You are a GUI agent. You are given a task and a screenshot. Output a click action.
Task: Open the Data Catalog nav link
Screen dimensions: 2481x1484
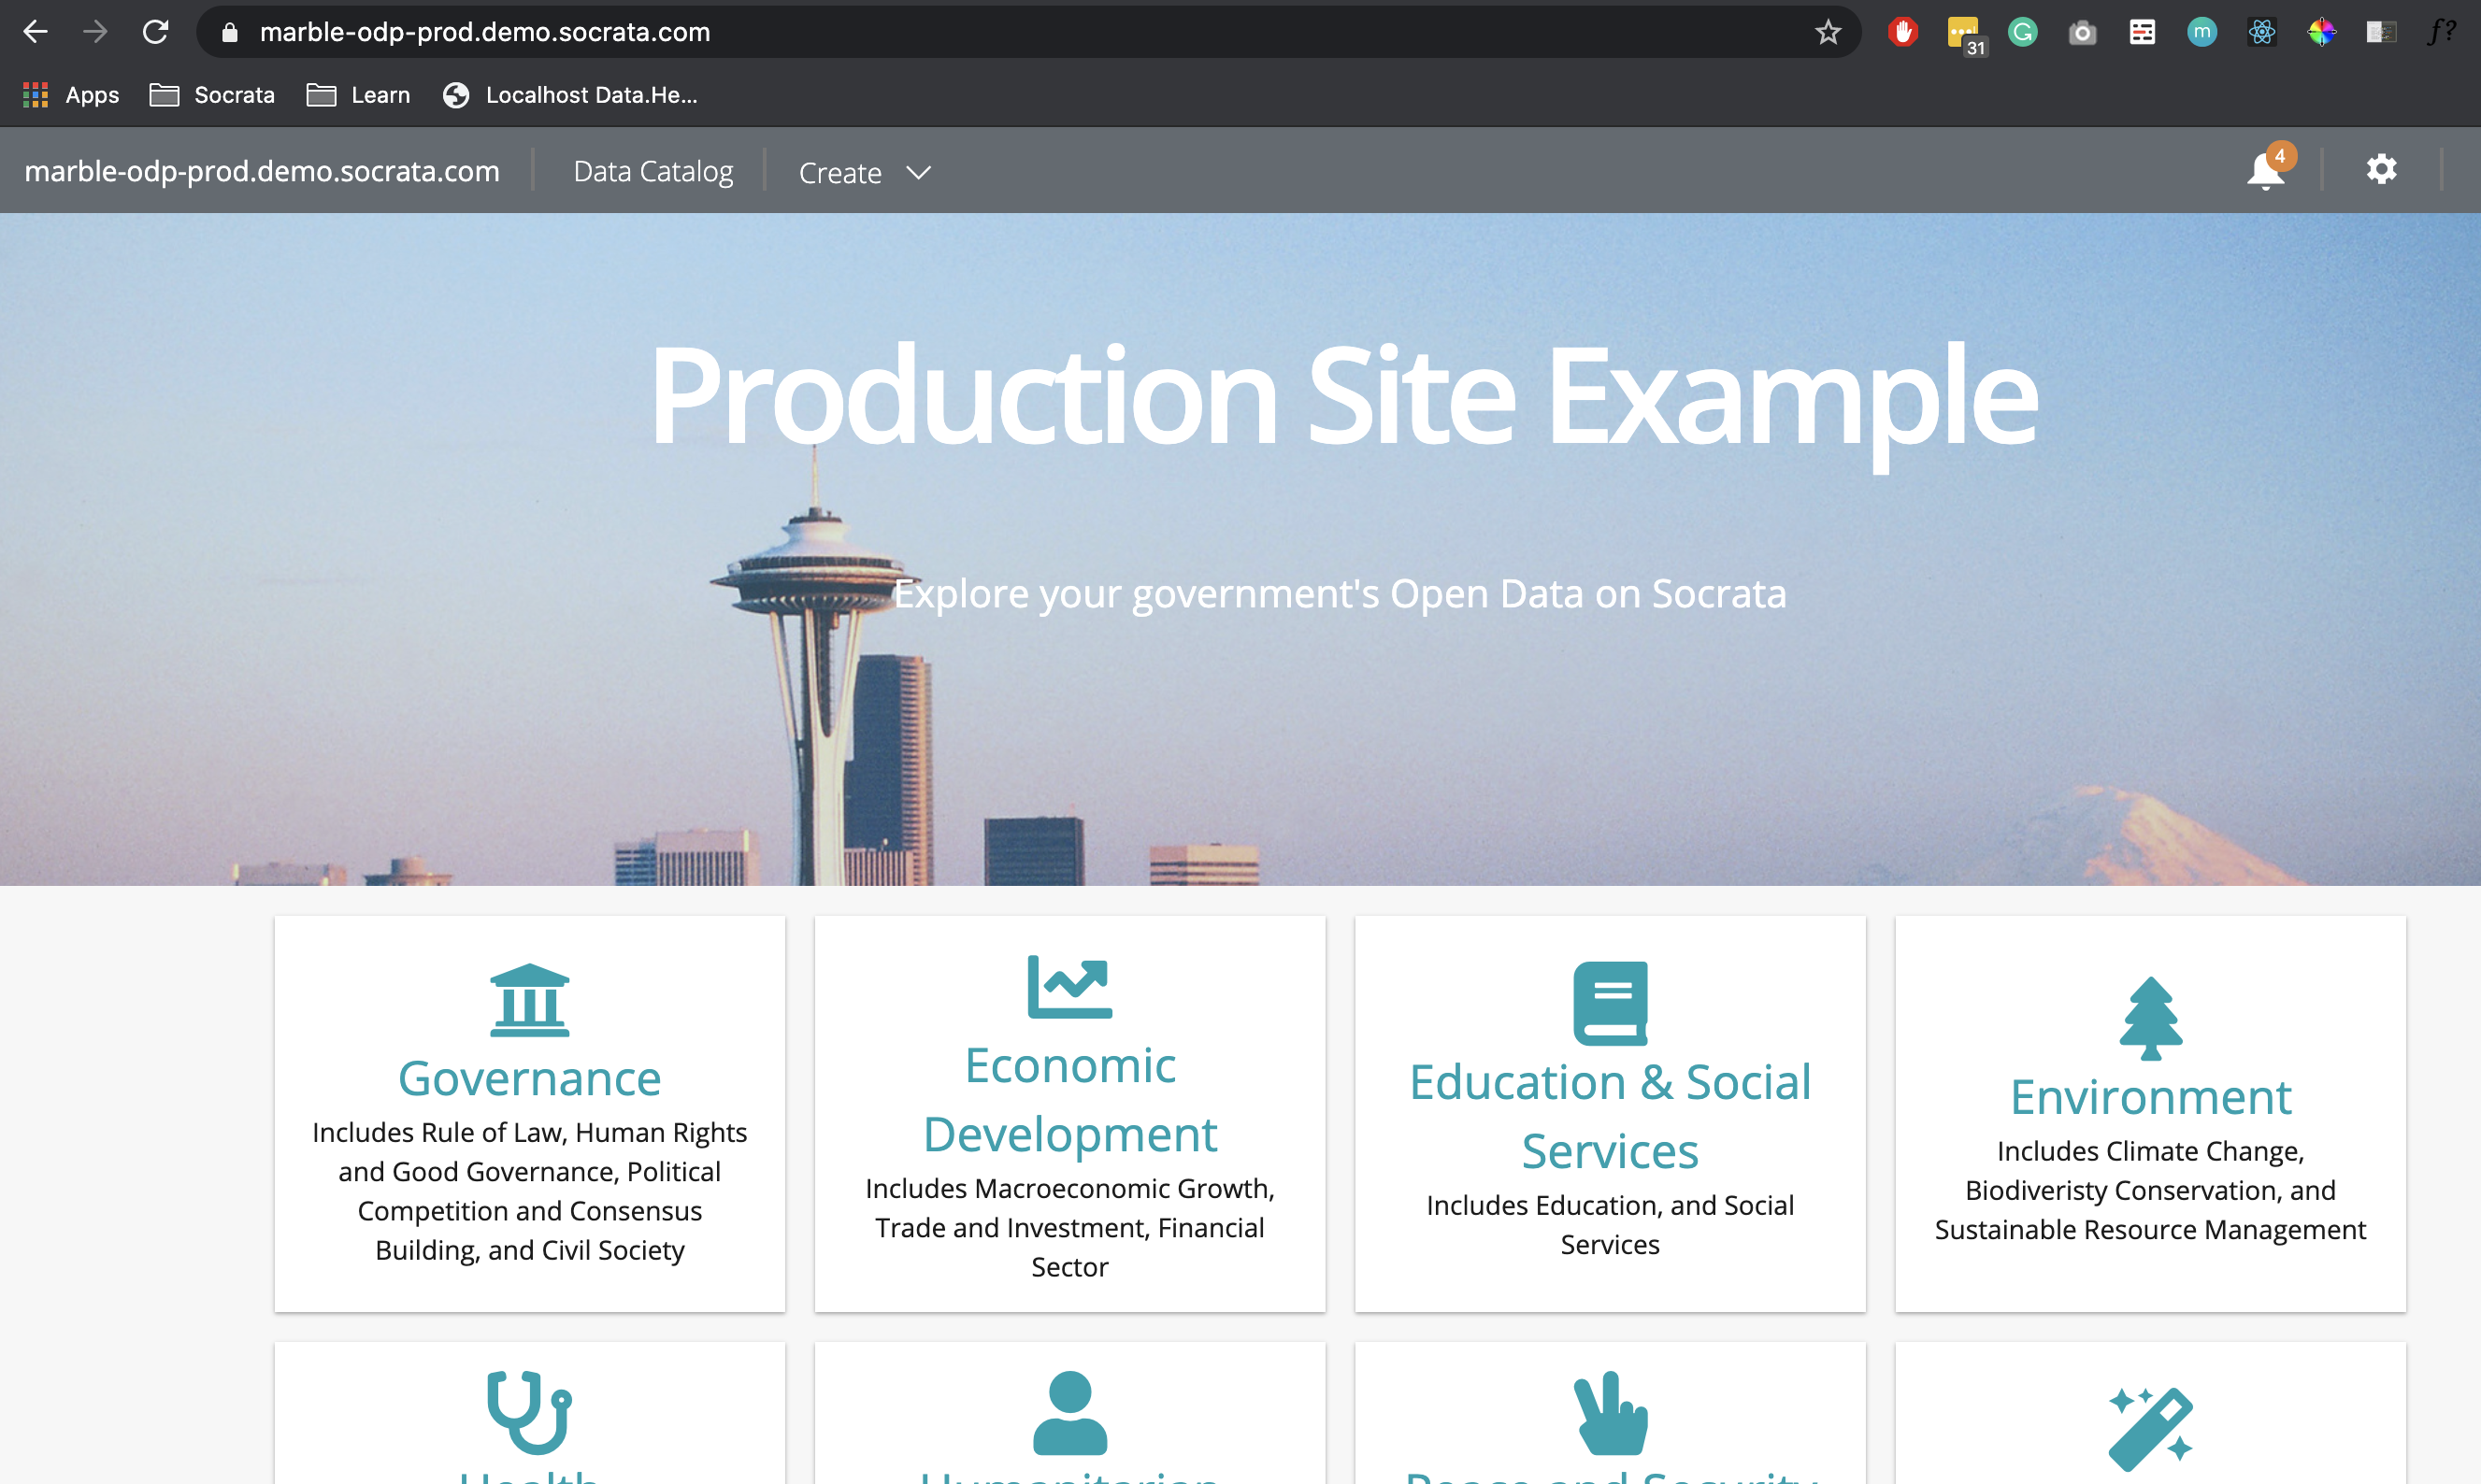tap(653, 171)
